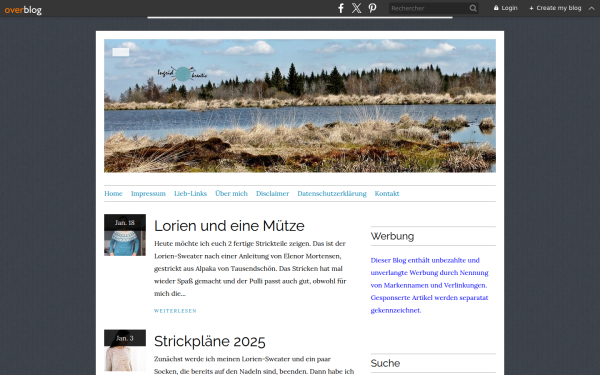Open Datenschutzerklärung menu item

pos(332,193)
